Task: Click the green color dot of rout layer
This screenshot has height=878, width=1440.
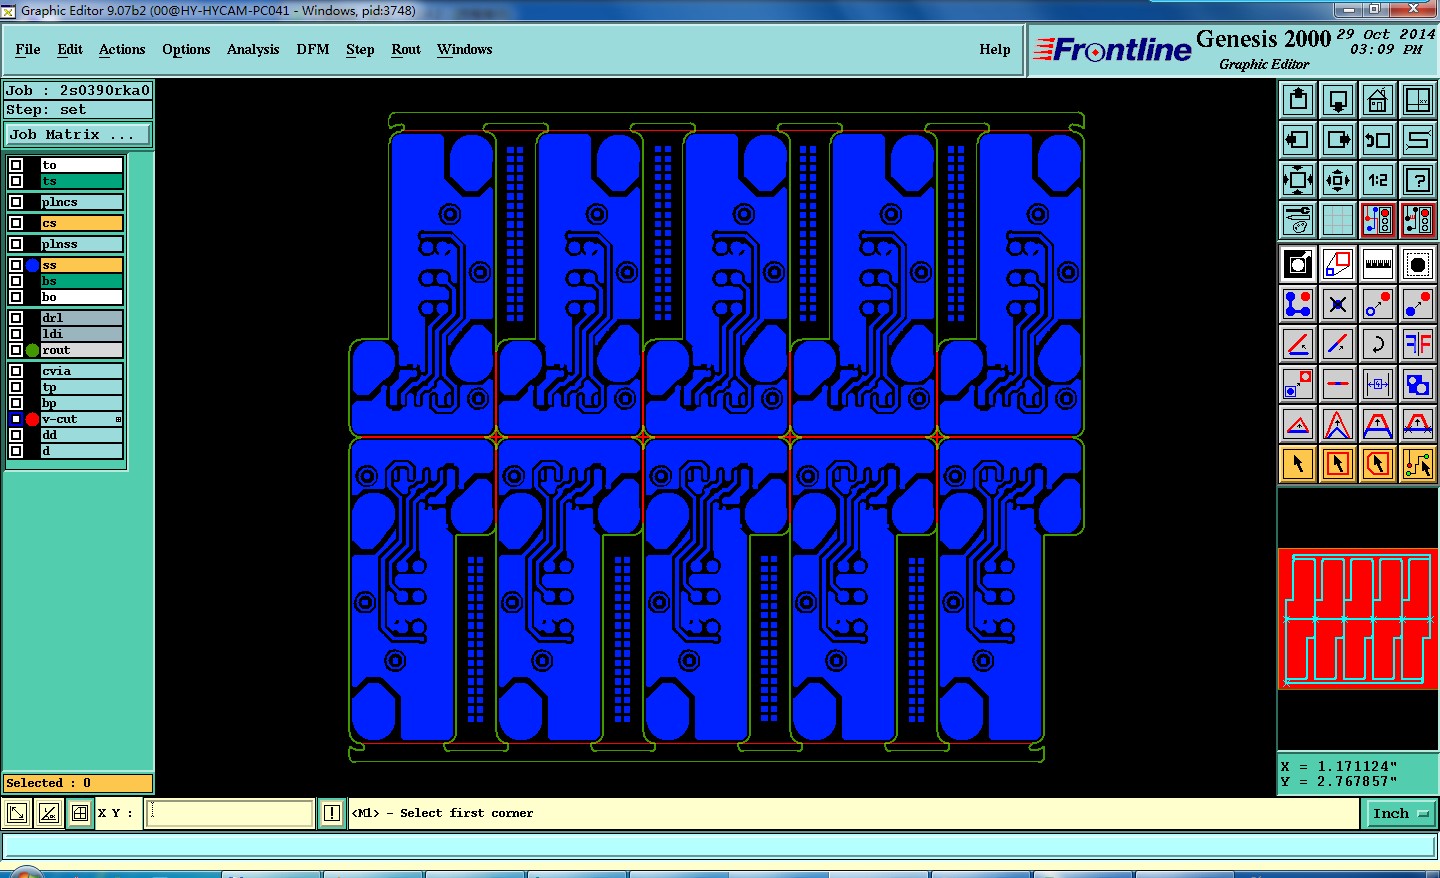Action: [32, 350]
